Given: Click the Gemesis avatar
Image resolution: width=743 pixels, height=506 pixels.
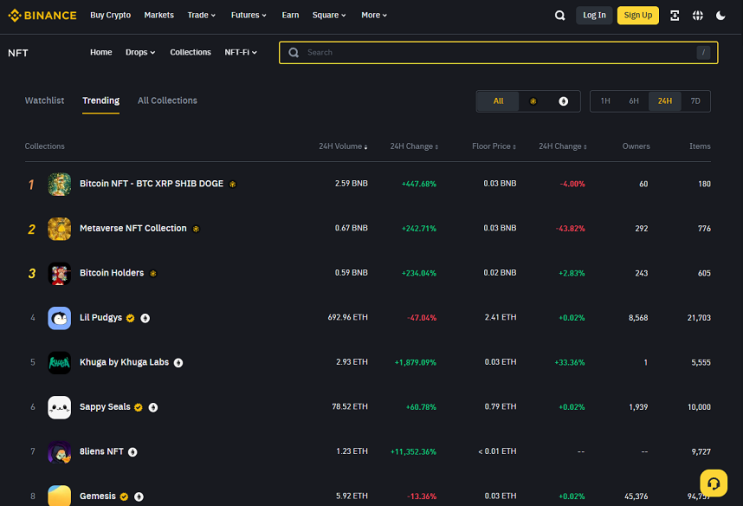Looking at the screenshot, I should click(x=59, y=496).
